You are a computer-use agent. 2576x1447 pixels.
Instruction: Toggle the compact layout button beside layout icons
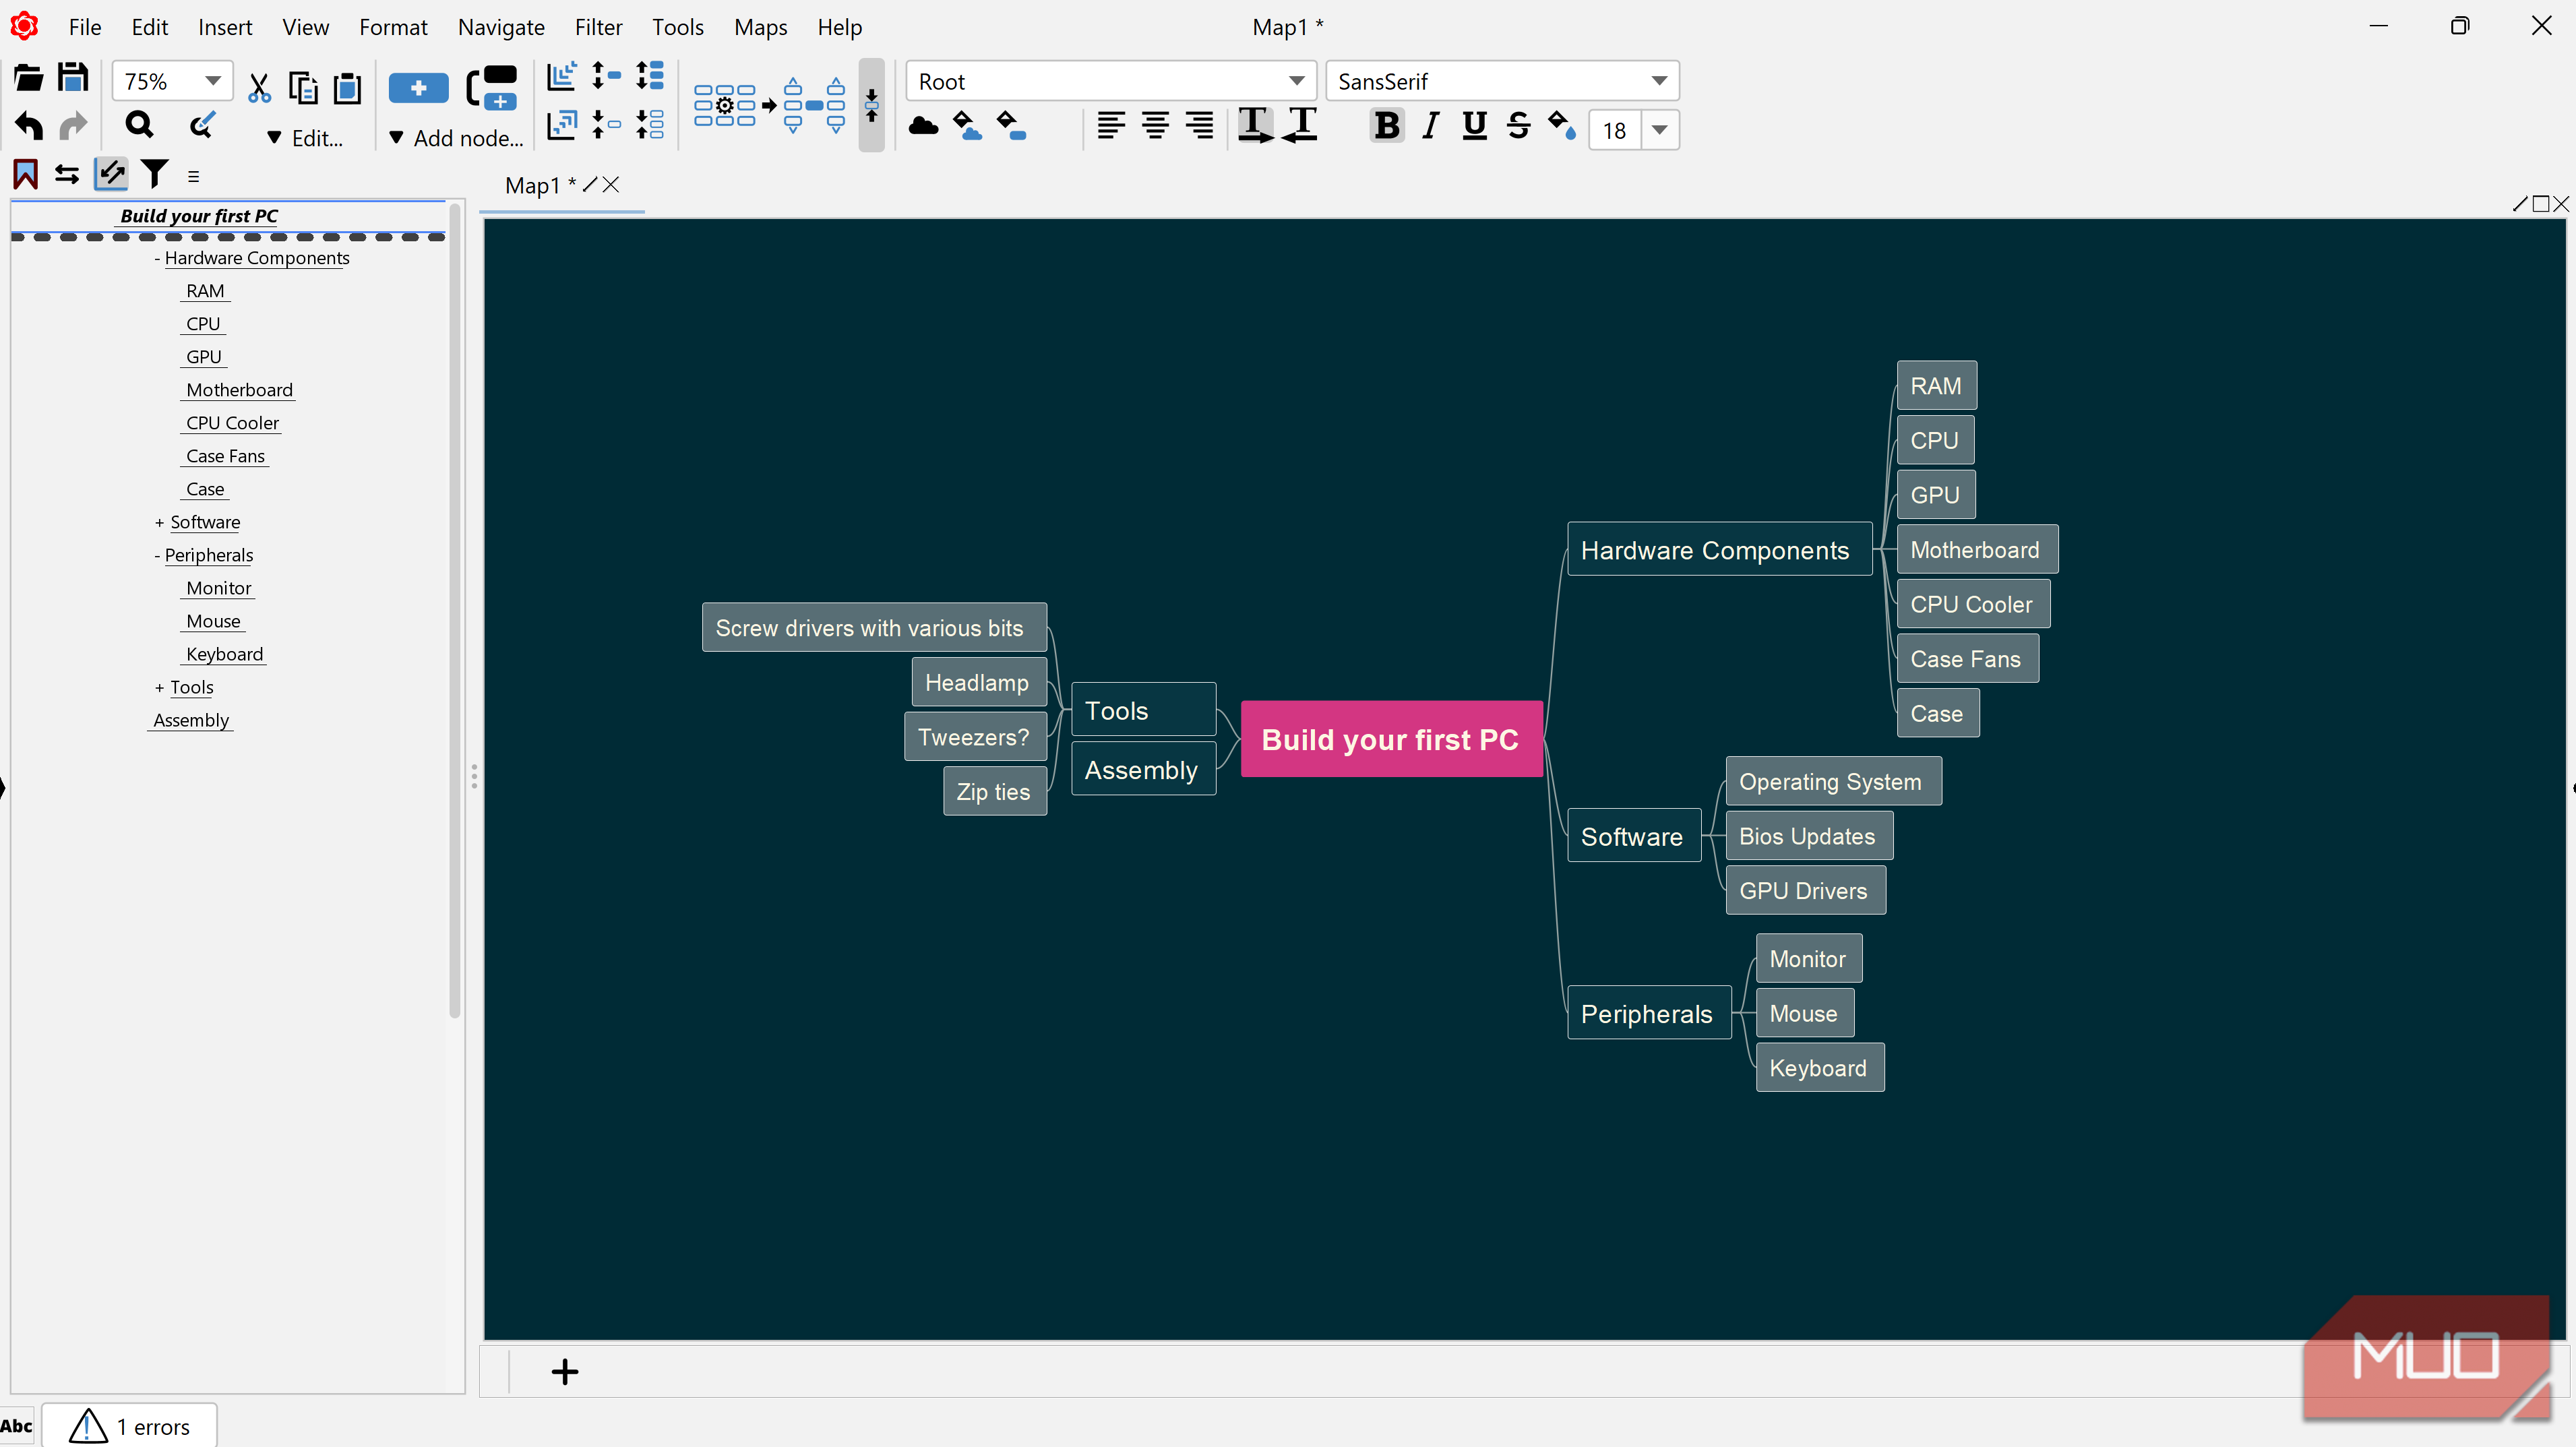871,105
